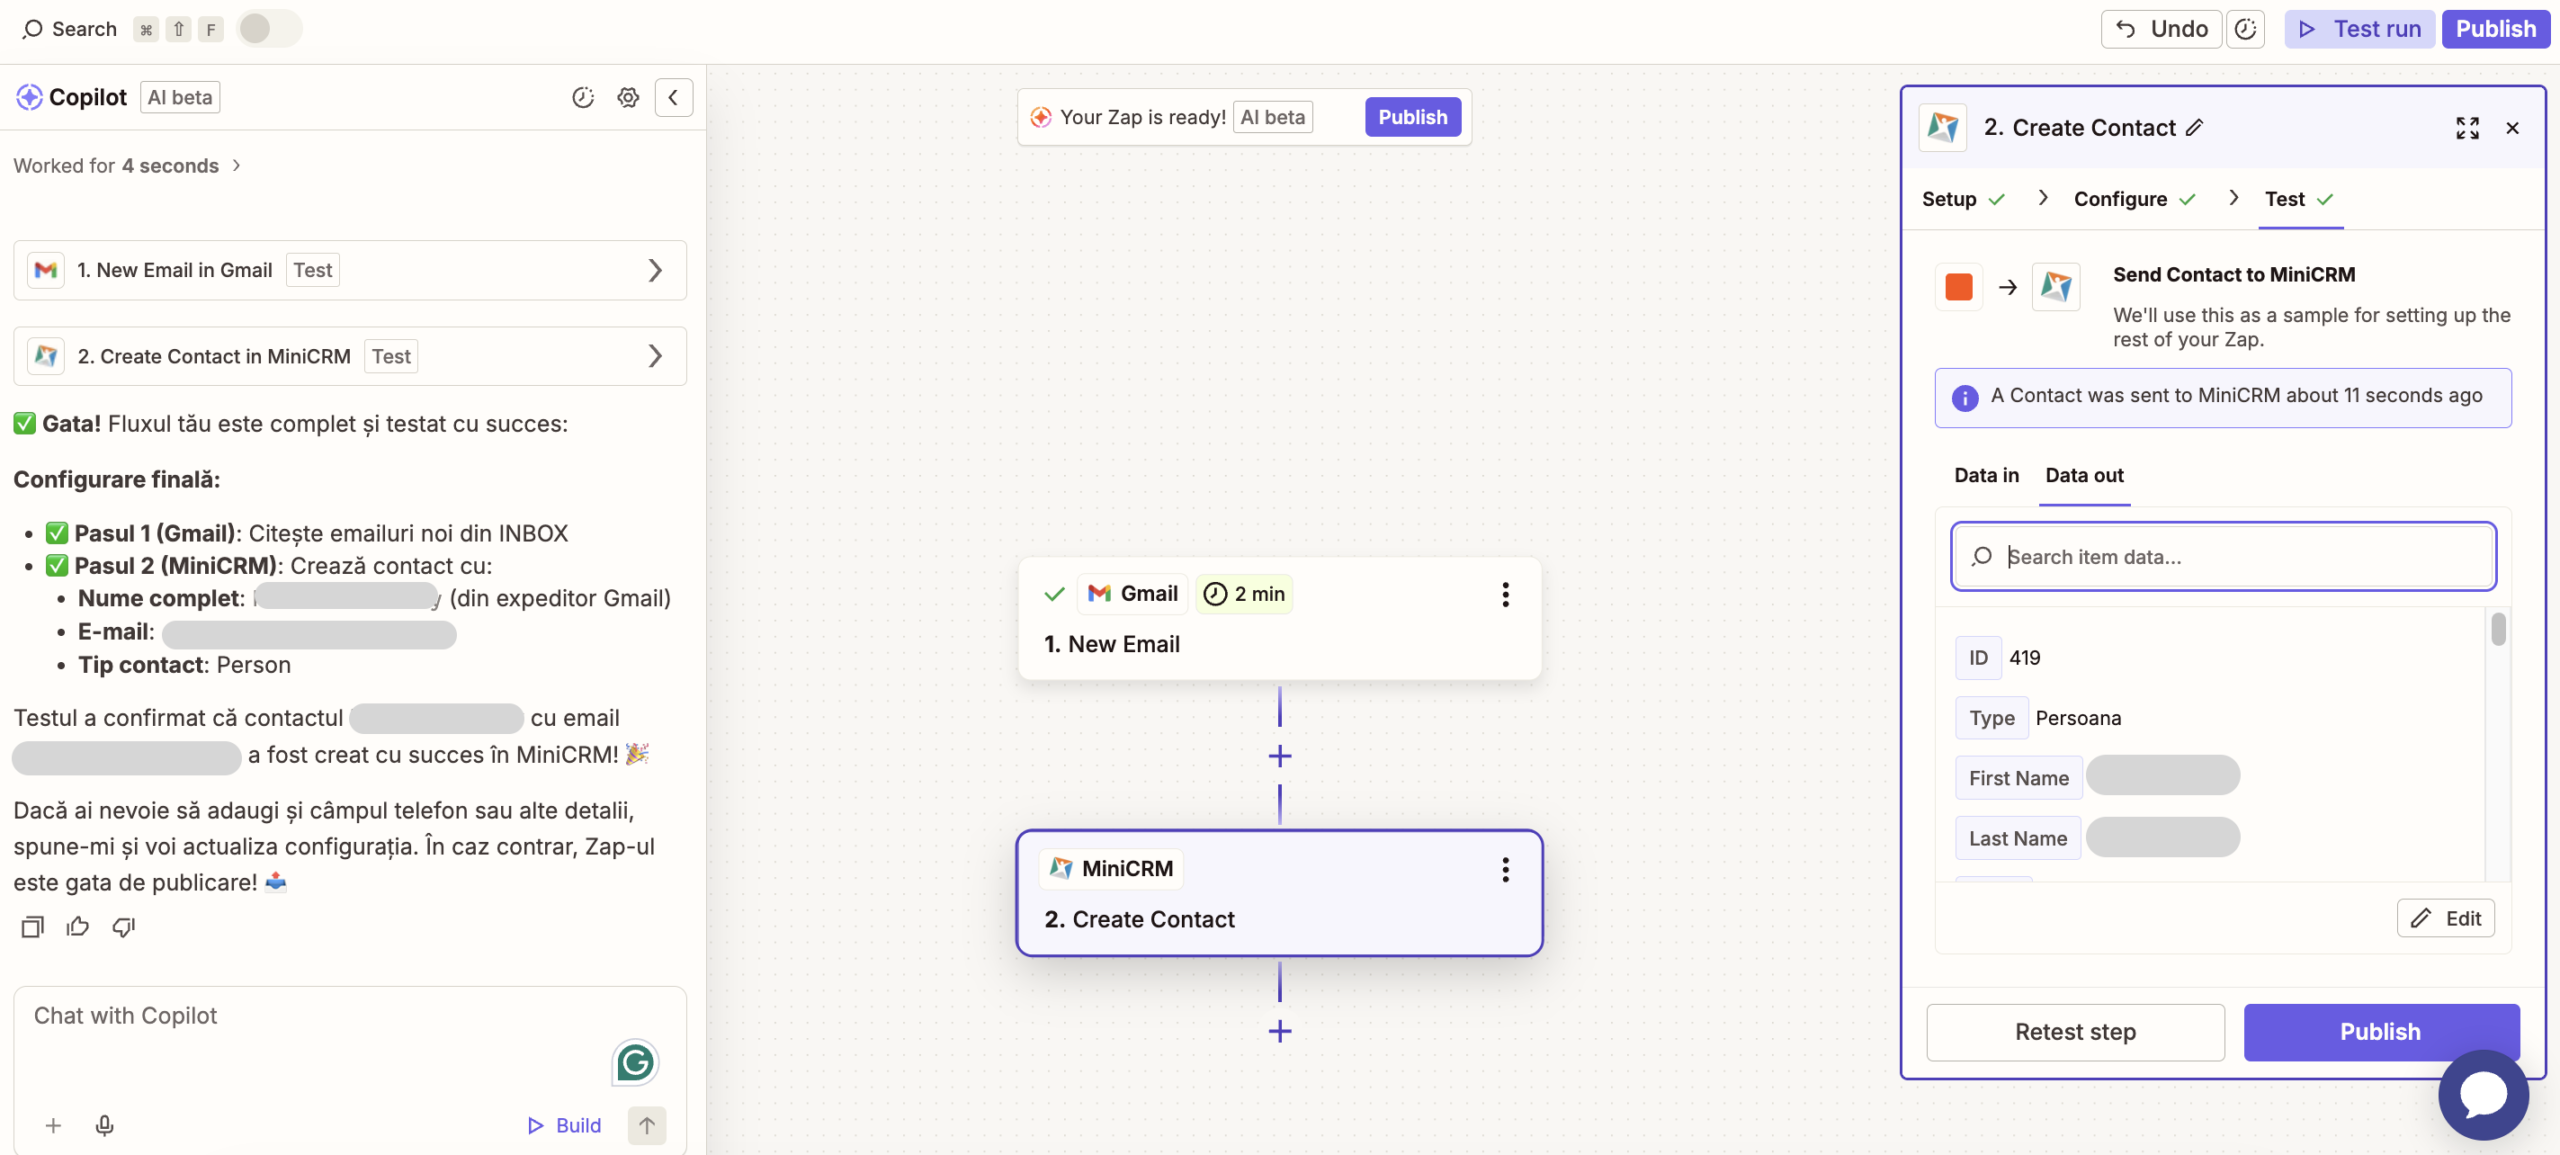Expand New Email in Gmail step

[654, 270]
